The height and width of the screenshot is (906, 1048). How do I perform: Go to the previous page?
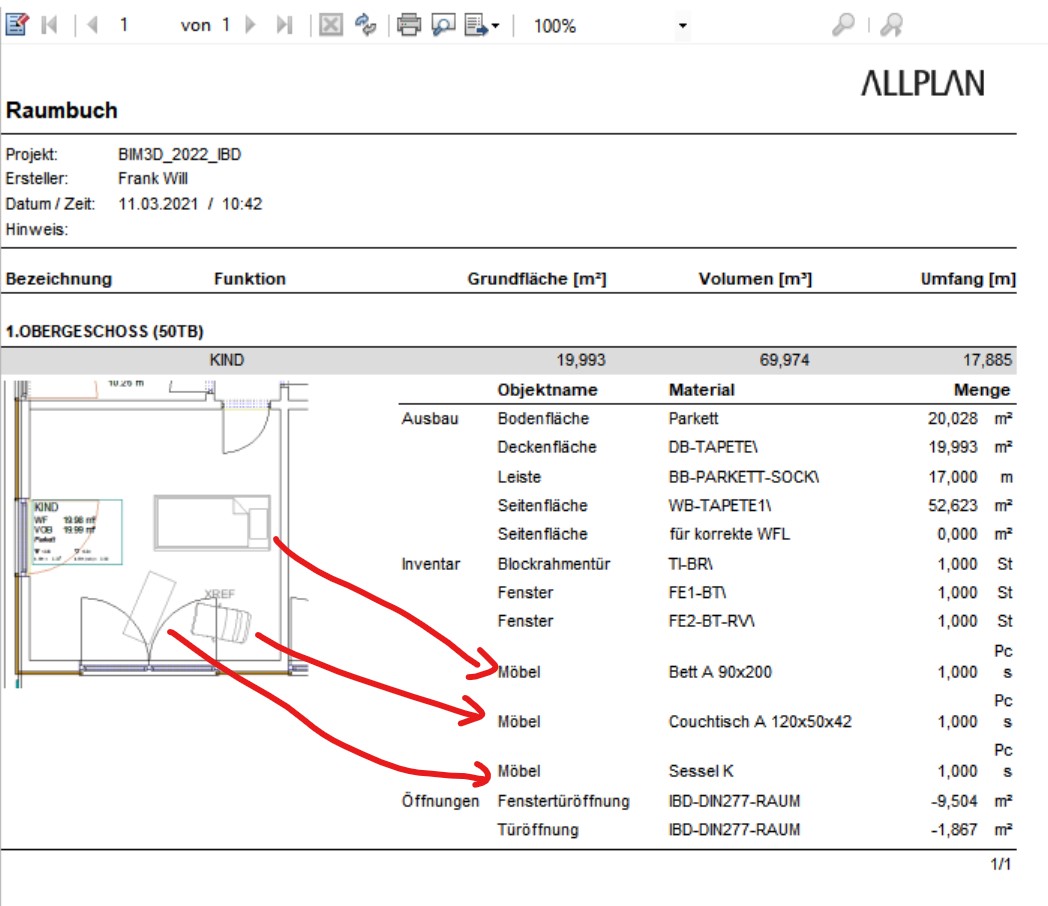coord(92,25)
